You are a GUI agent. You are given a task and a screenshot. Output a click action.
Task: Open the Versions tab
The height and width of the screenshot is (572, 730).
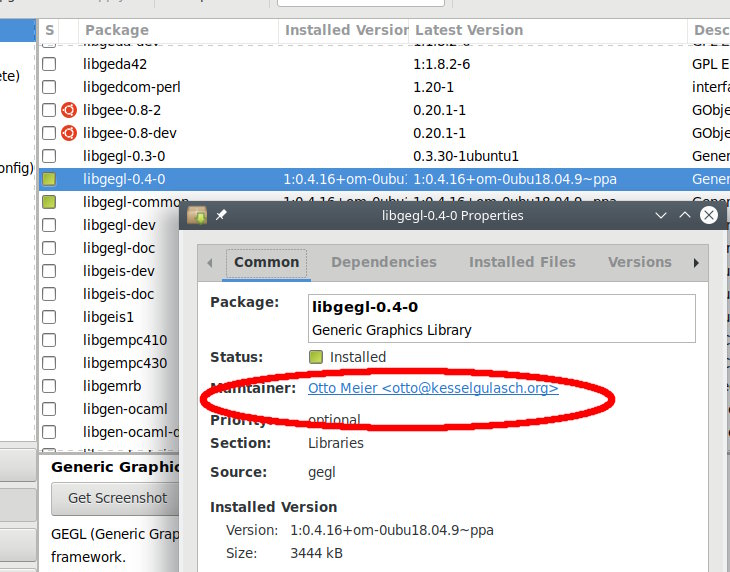click(640, 262)
